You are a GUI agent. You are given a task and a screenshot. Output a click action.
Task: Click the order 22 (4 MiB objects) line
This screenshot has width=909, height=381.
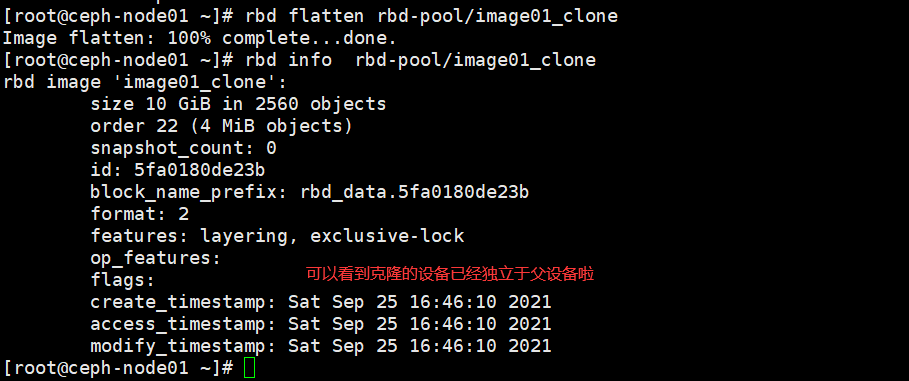tap(221, 126)
